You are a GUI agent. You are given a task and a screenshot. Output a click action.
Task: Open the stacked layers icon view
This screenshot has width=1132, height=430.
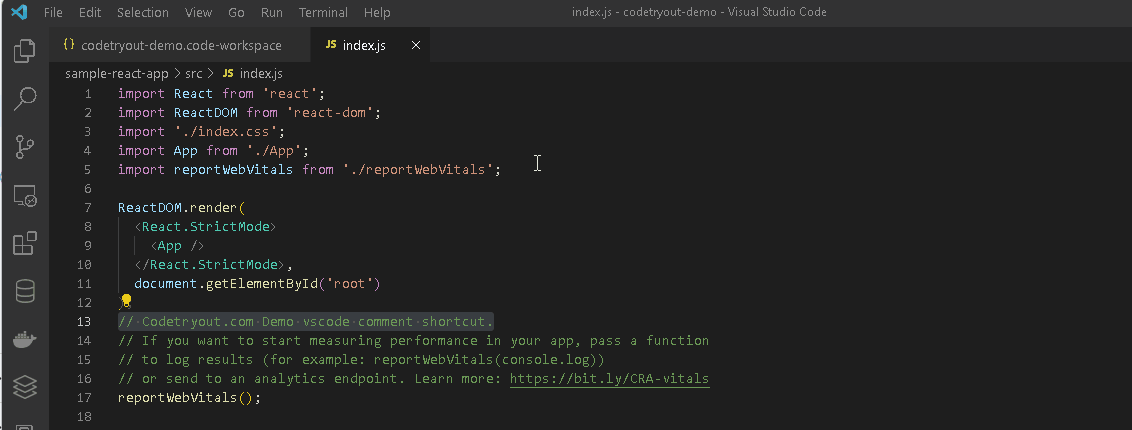point(25,388)
